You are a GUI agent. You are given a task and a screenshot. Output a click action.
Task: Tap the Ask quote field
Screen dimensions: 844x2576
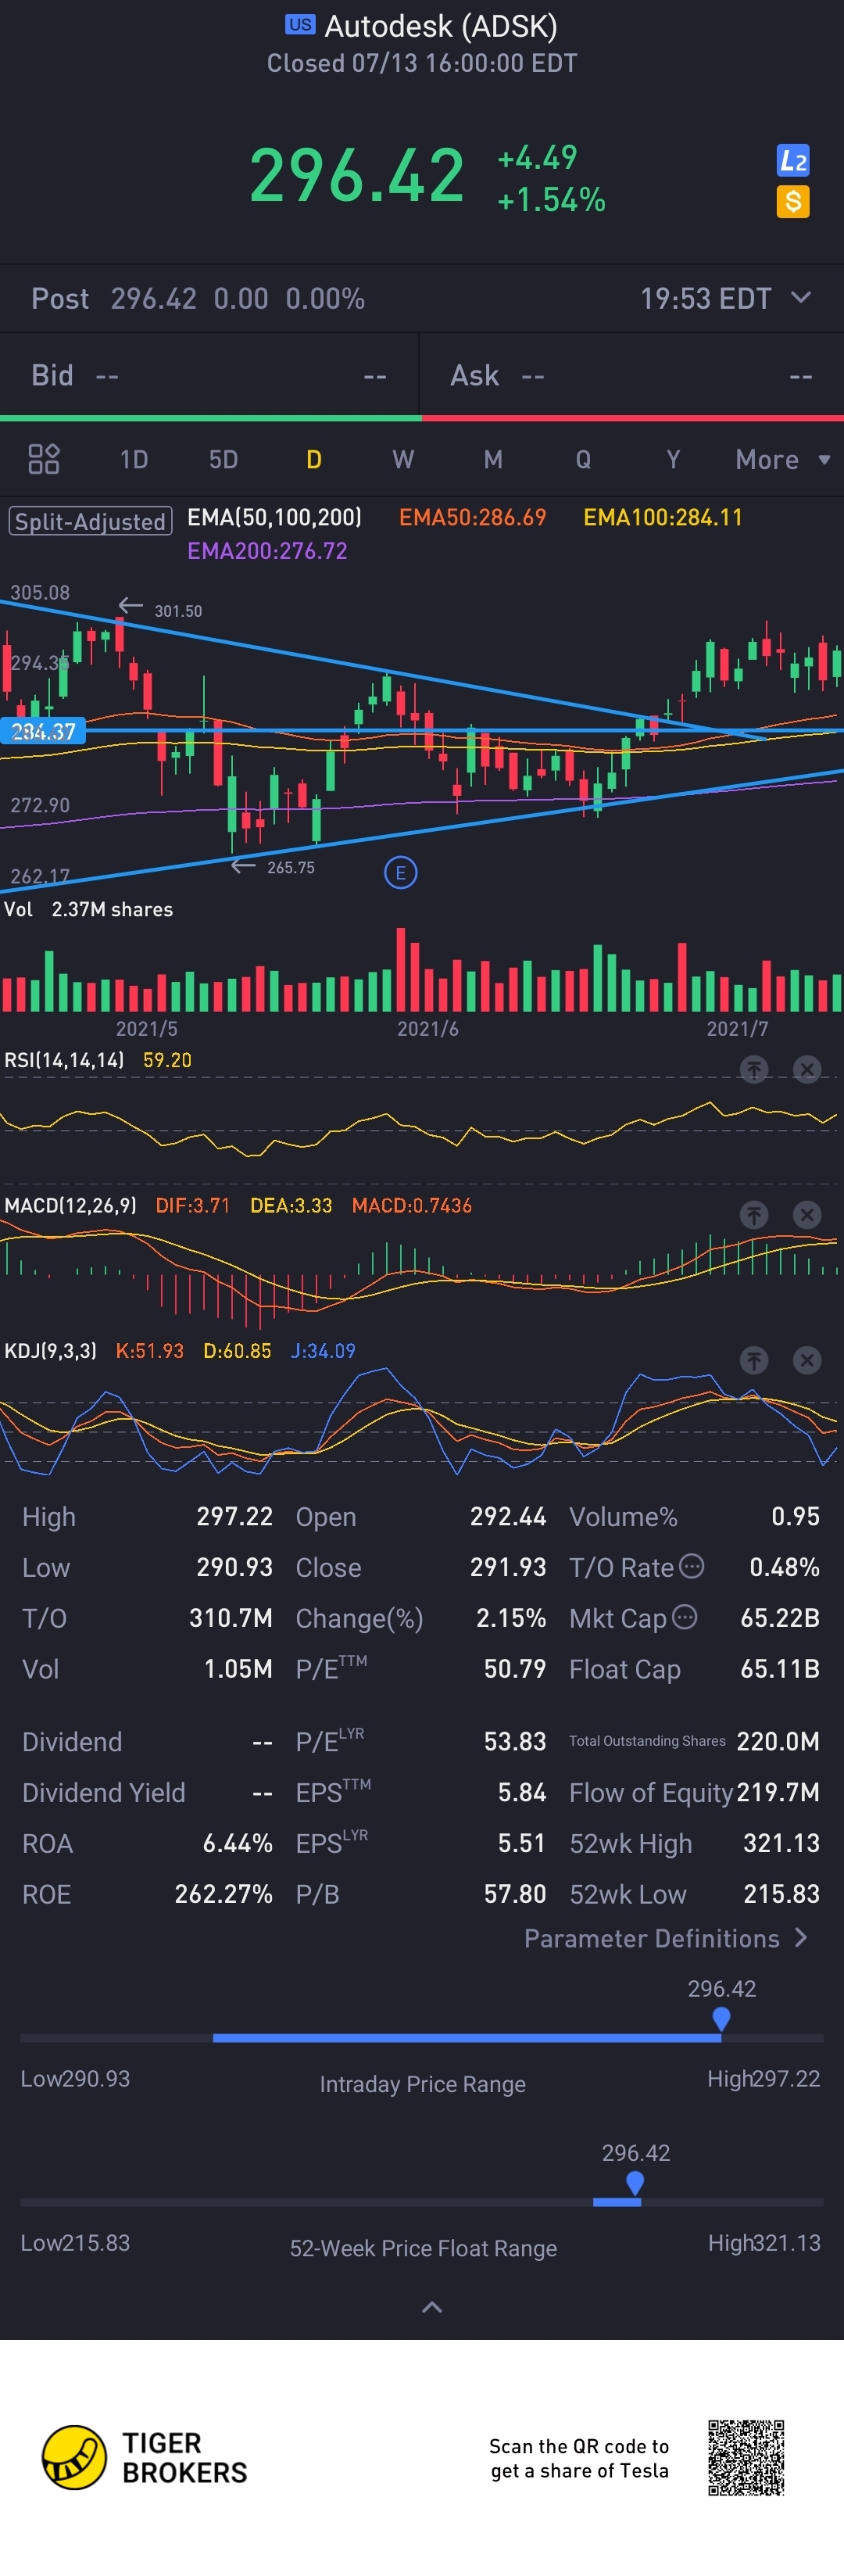click(x=632, y=375)
